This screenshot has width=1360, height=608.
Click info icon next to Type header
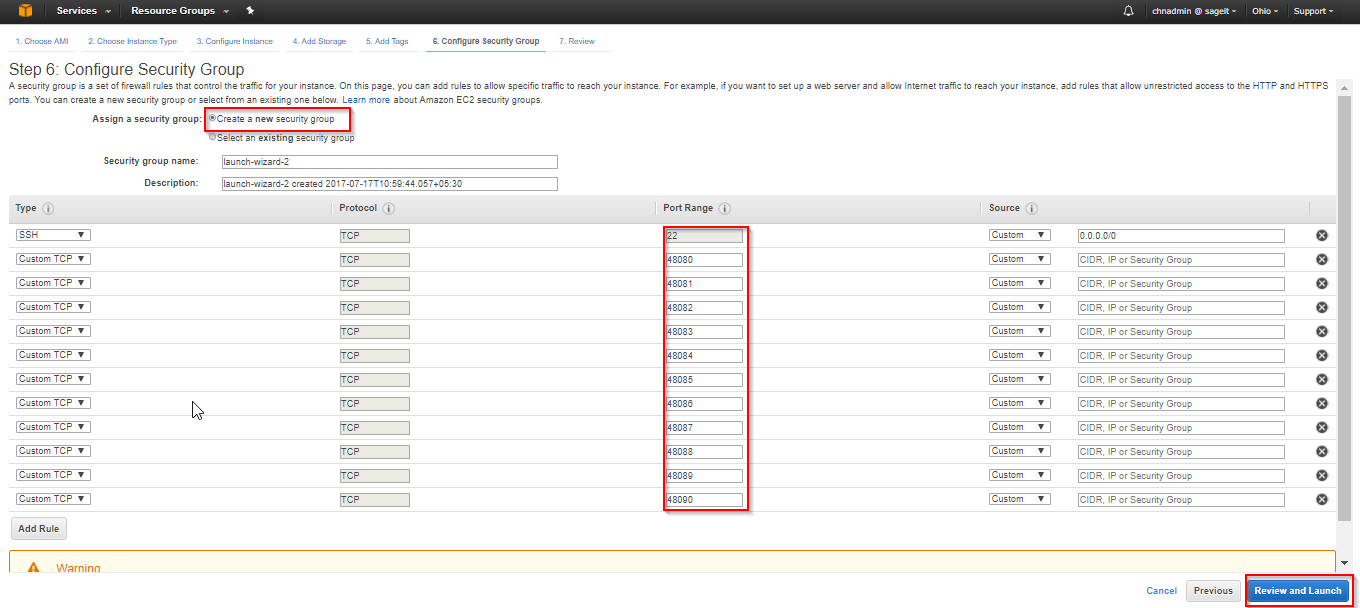[48, 209]
